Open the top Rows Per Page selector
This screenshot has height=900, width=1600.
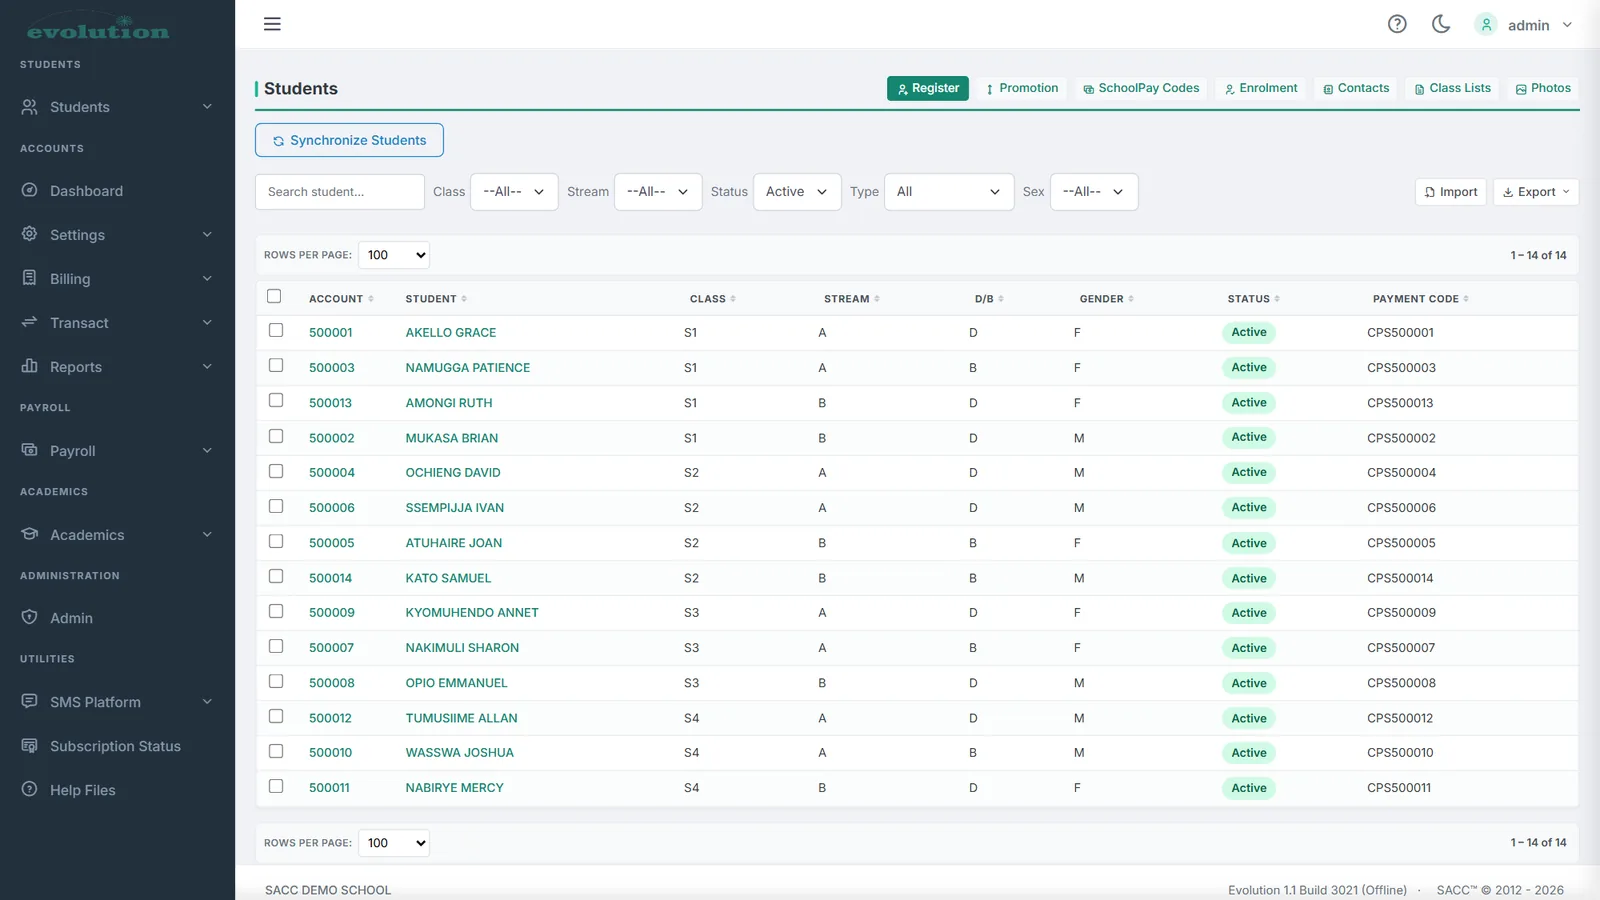click(x=394, y=255)
